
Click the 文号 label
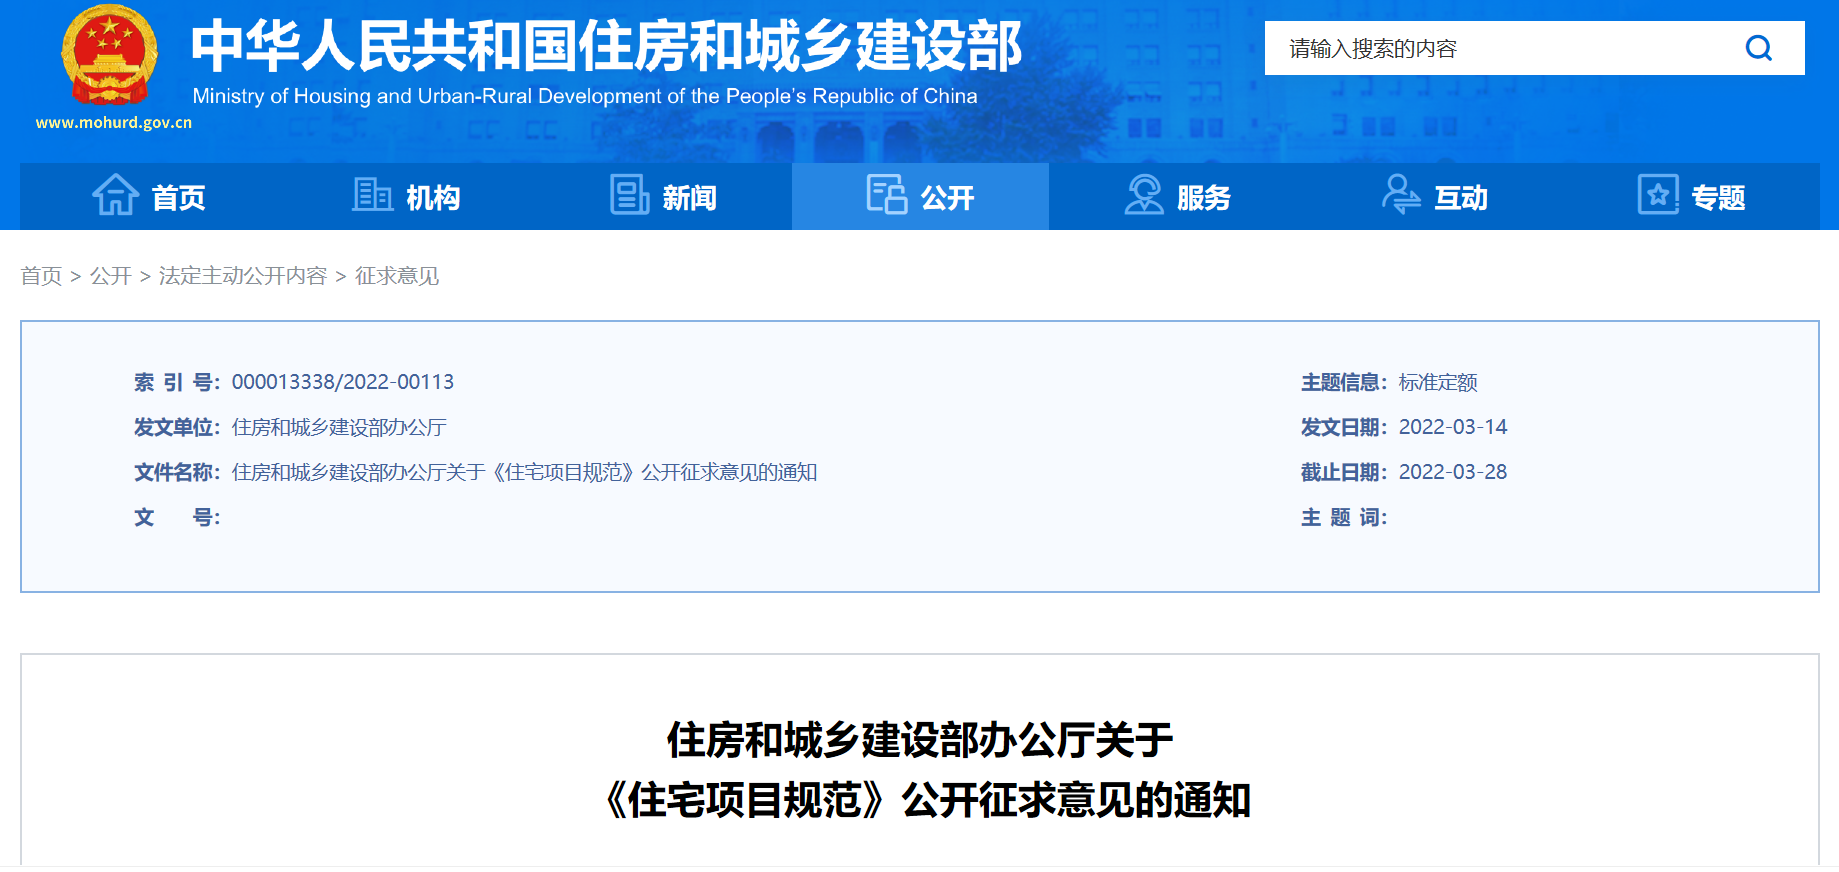pos(177,517)
